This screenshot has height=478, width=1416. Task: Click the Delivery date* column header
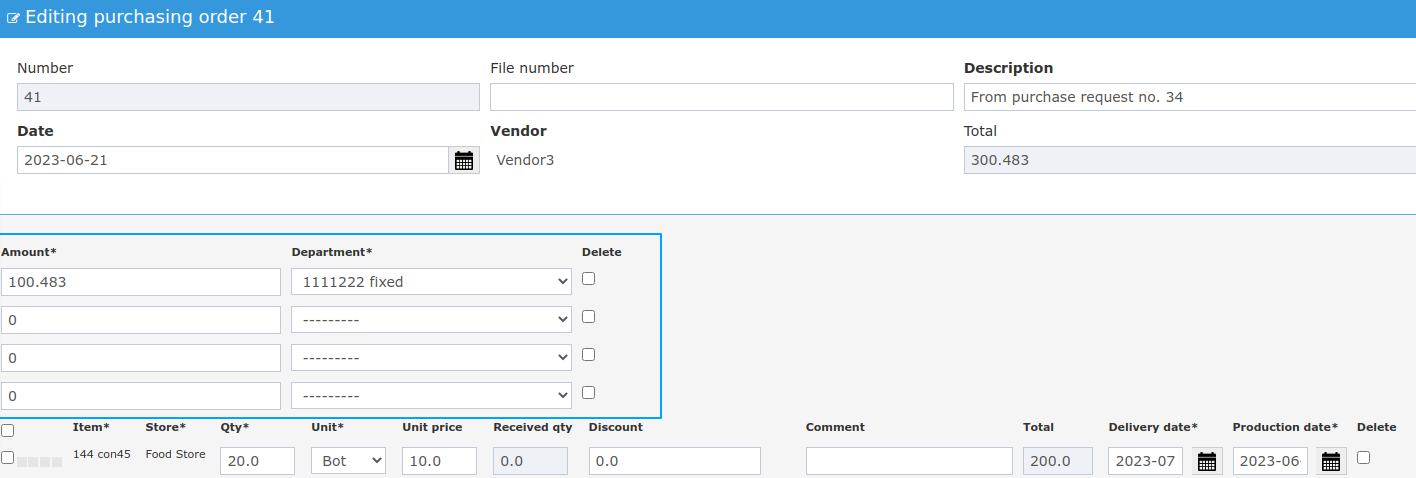tap(1153, 427)
